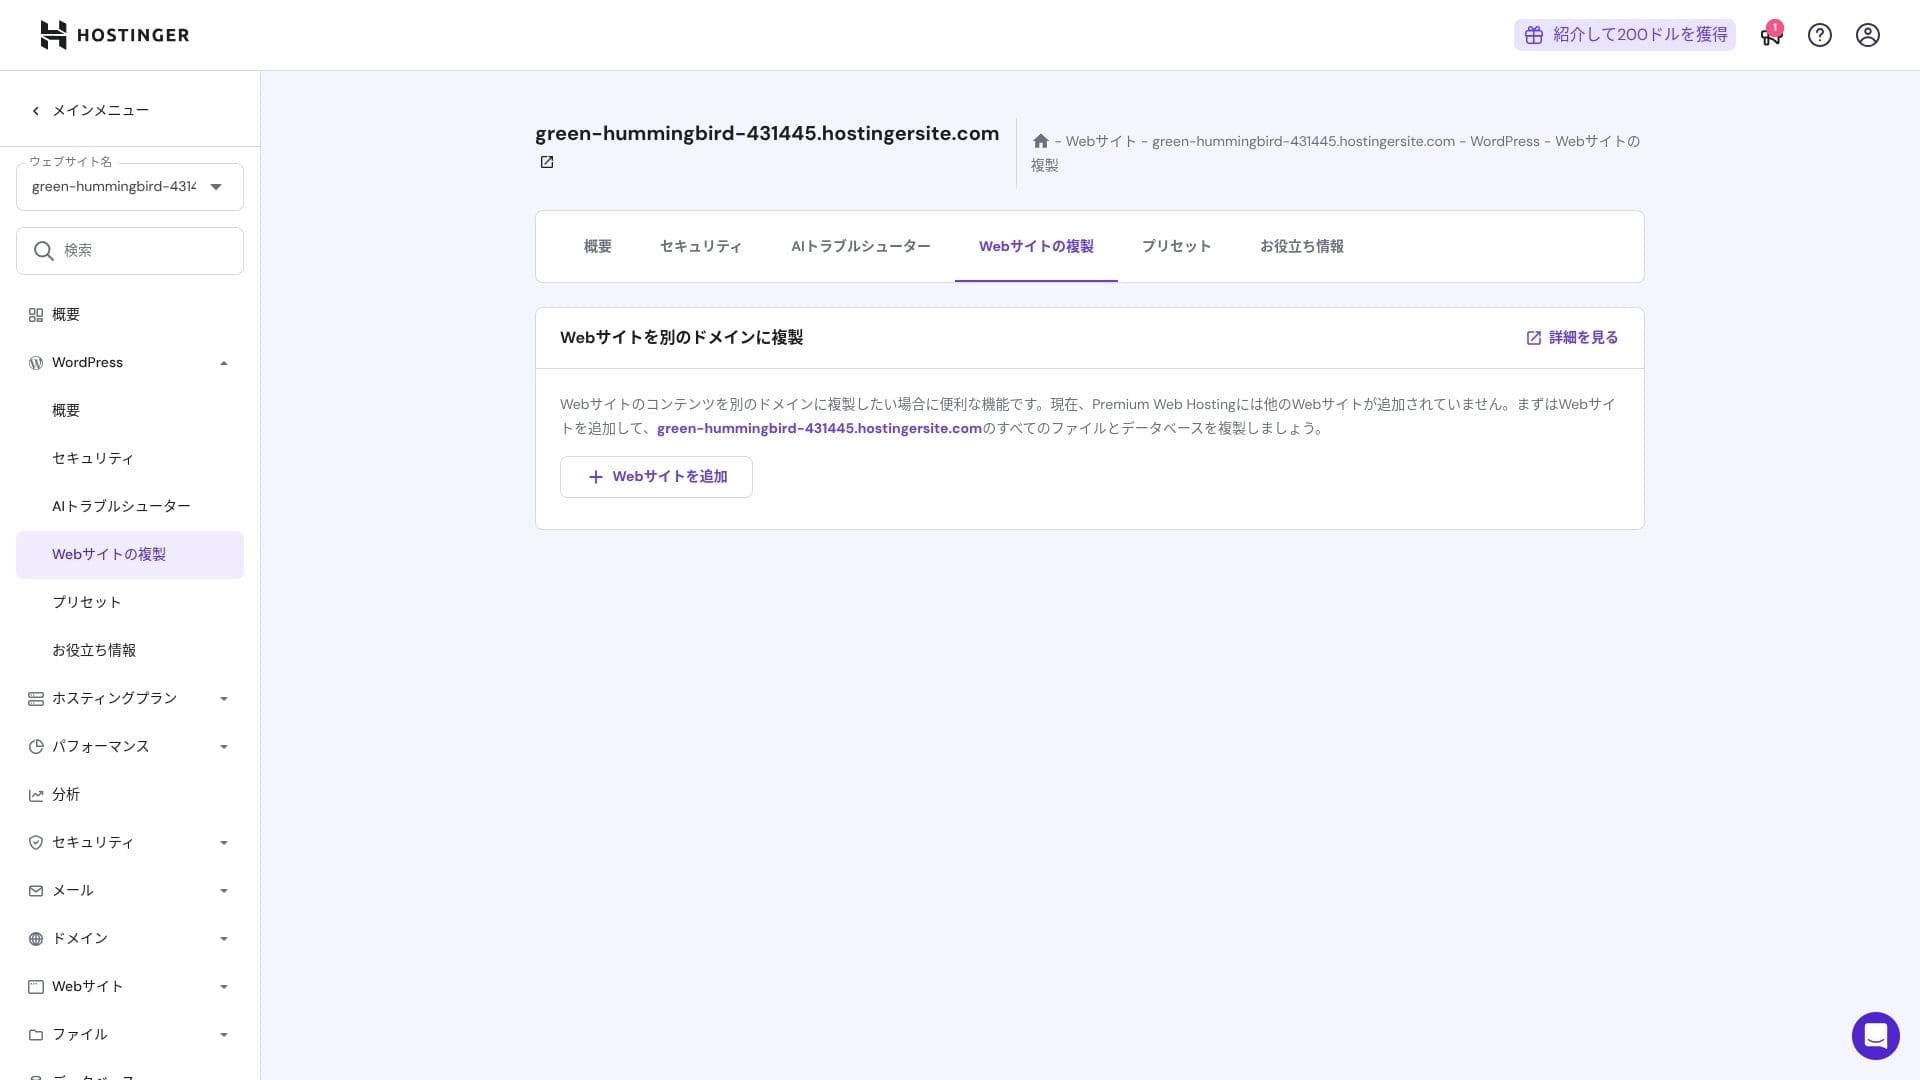
Task: Click the ホスティングプラン server icon
Action: tap(36, 699)
